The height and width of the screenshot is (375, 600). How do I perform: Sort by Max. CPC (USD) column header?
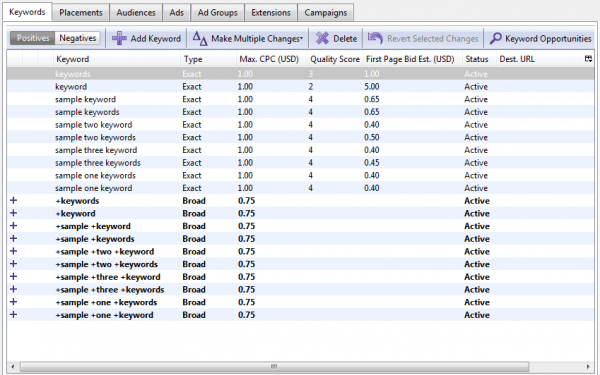pyautogui.click(x=272, y=59)
